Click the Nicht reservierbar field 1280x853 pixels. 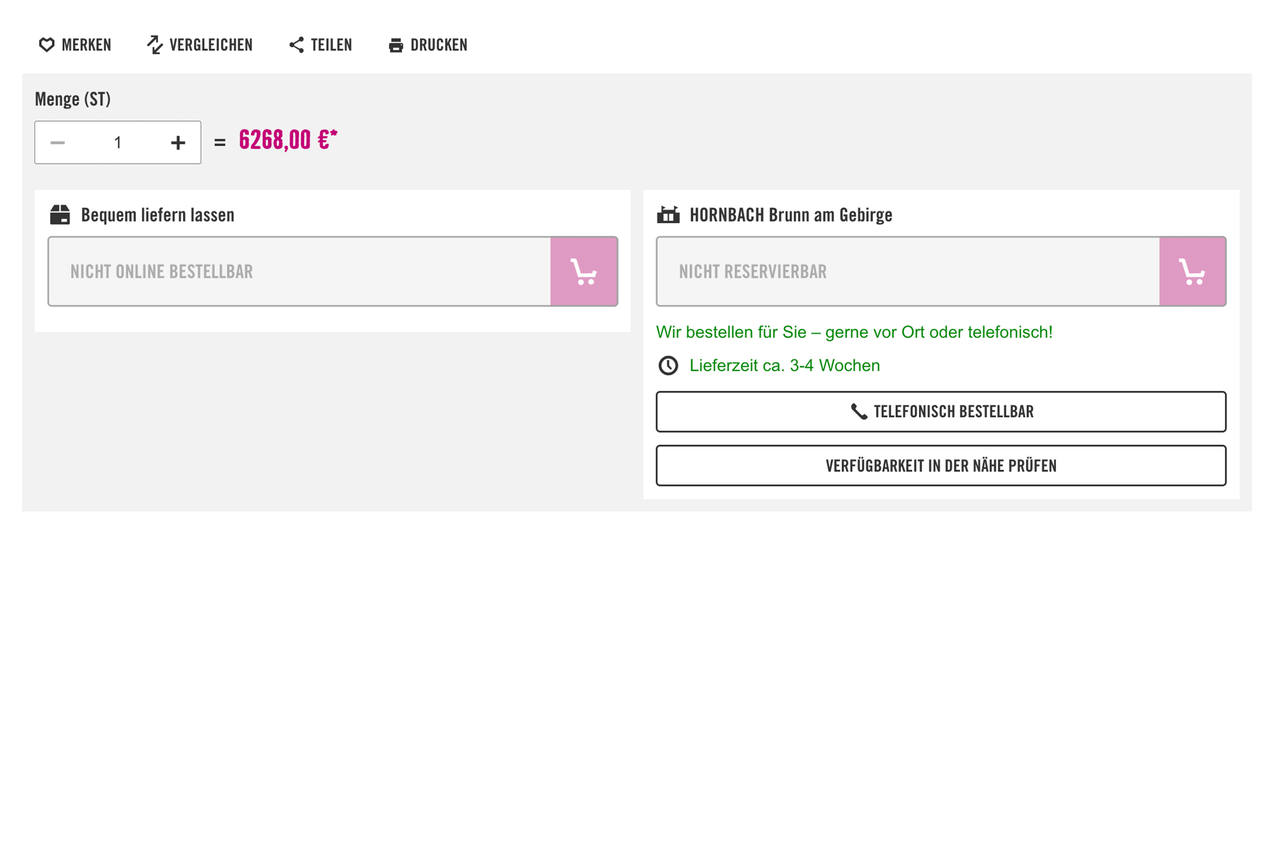pos(908,271)
